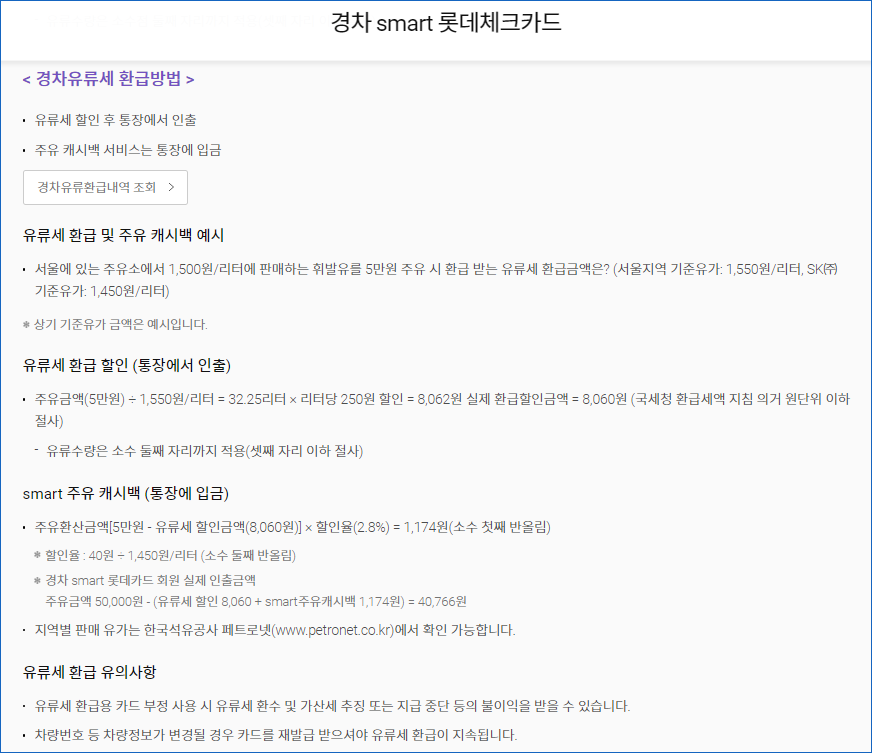Select heading 유류세 환급 및 주유 캐시백 예시
The image size is (872, 753).
(123, 235)
